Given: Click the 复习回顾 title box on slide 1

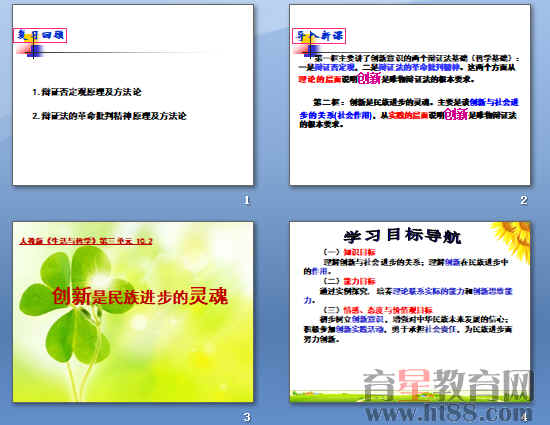Looking at the screenshot, I should pyautogui.click(x=40, y=35).
